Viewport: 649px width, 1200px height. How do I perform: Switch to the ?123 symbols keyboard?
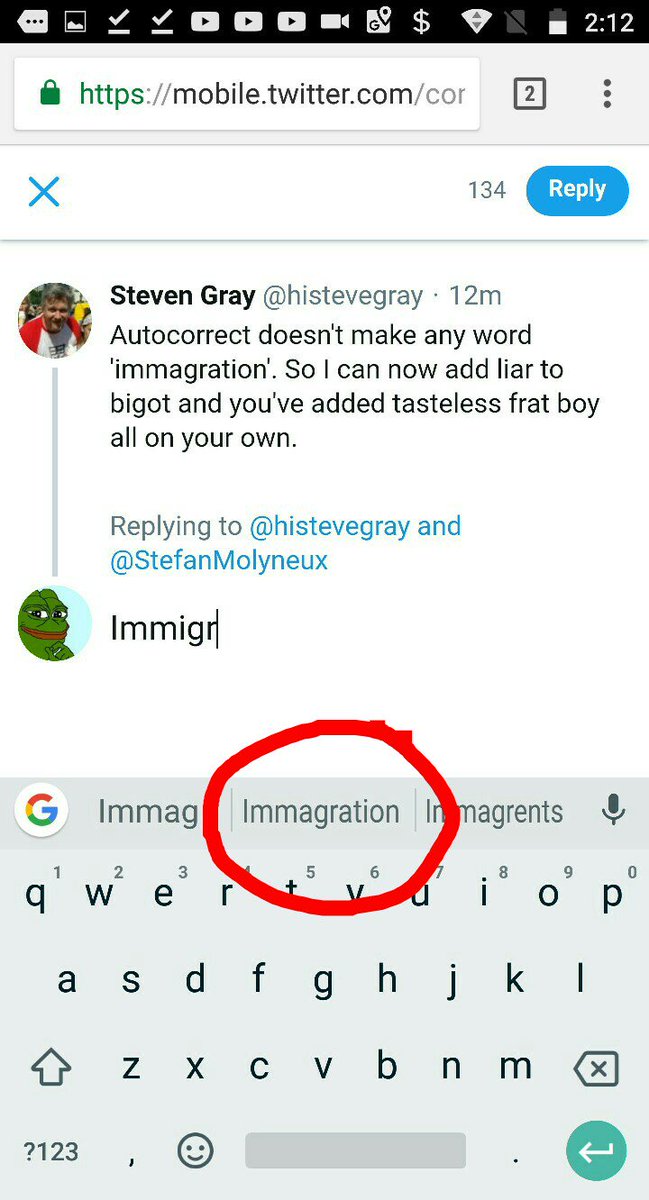coord(51,1152)
